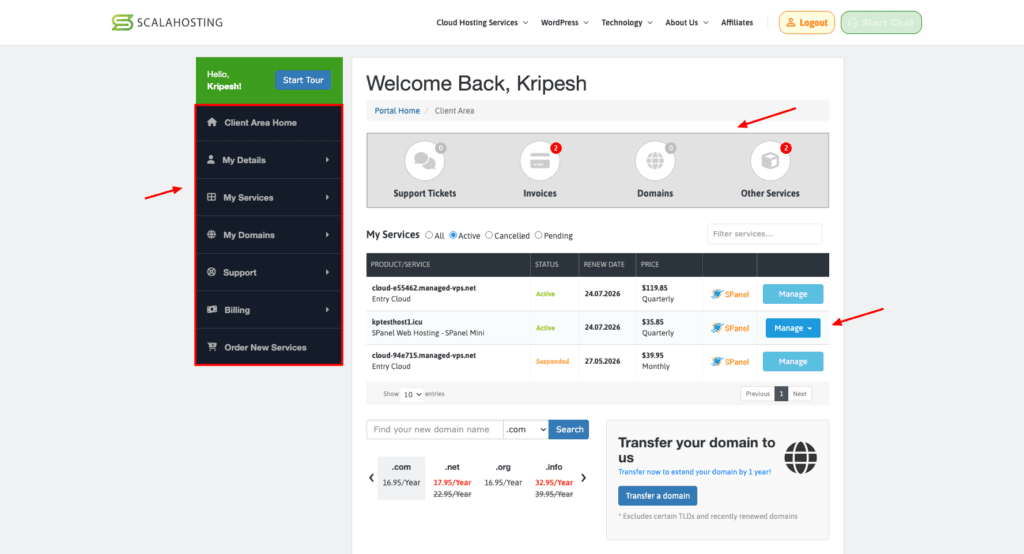
Task: Open SPanel for cloud-e55462.managed-vps.net
Action: click(730, 294)
